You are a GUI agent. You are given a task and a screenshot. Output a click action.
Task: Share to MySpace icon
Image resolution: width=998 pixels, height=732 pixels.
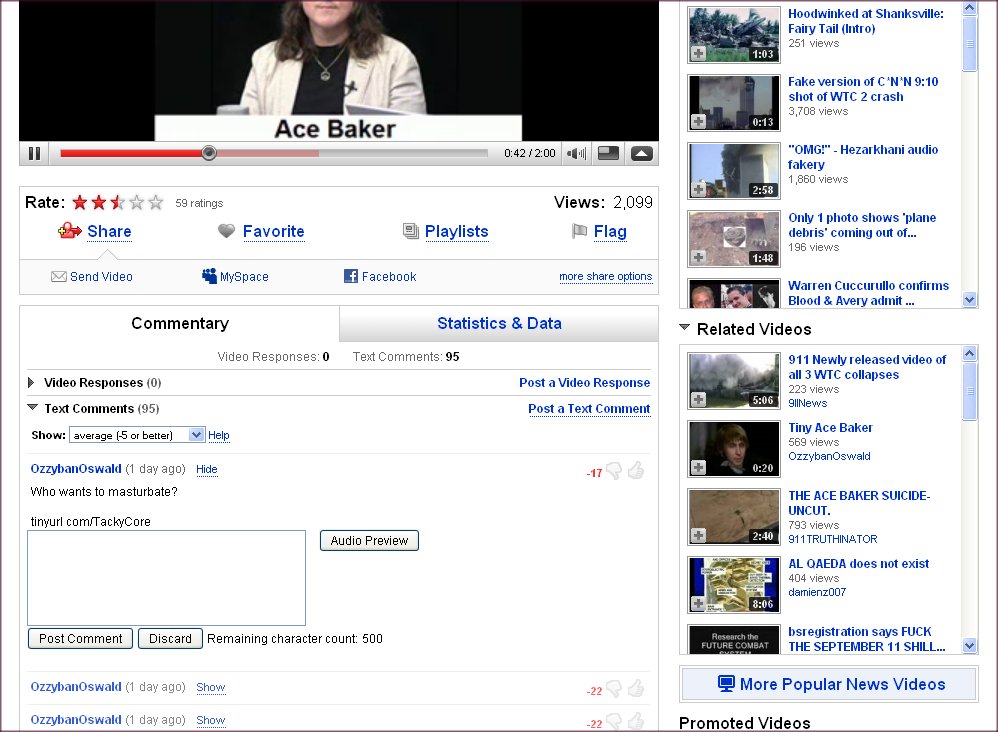coord(209,276)
